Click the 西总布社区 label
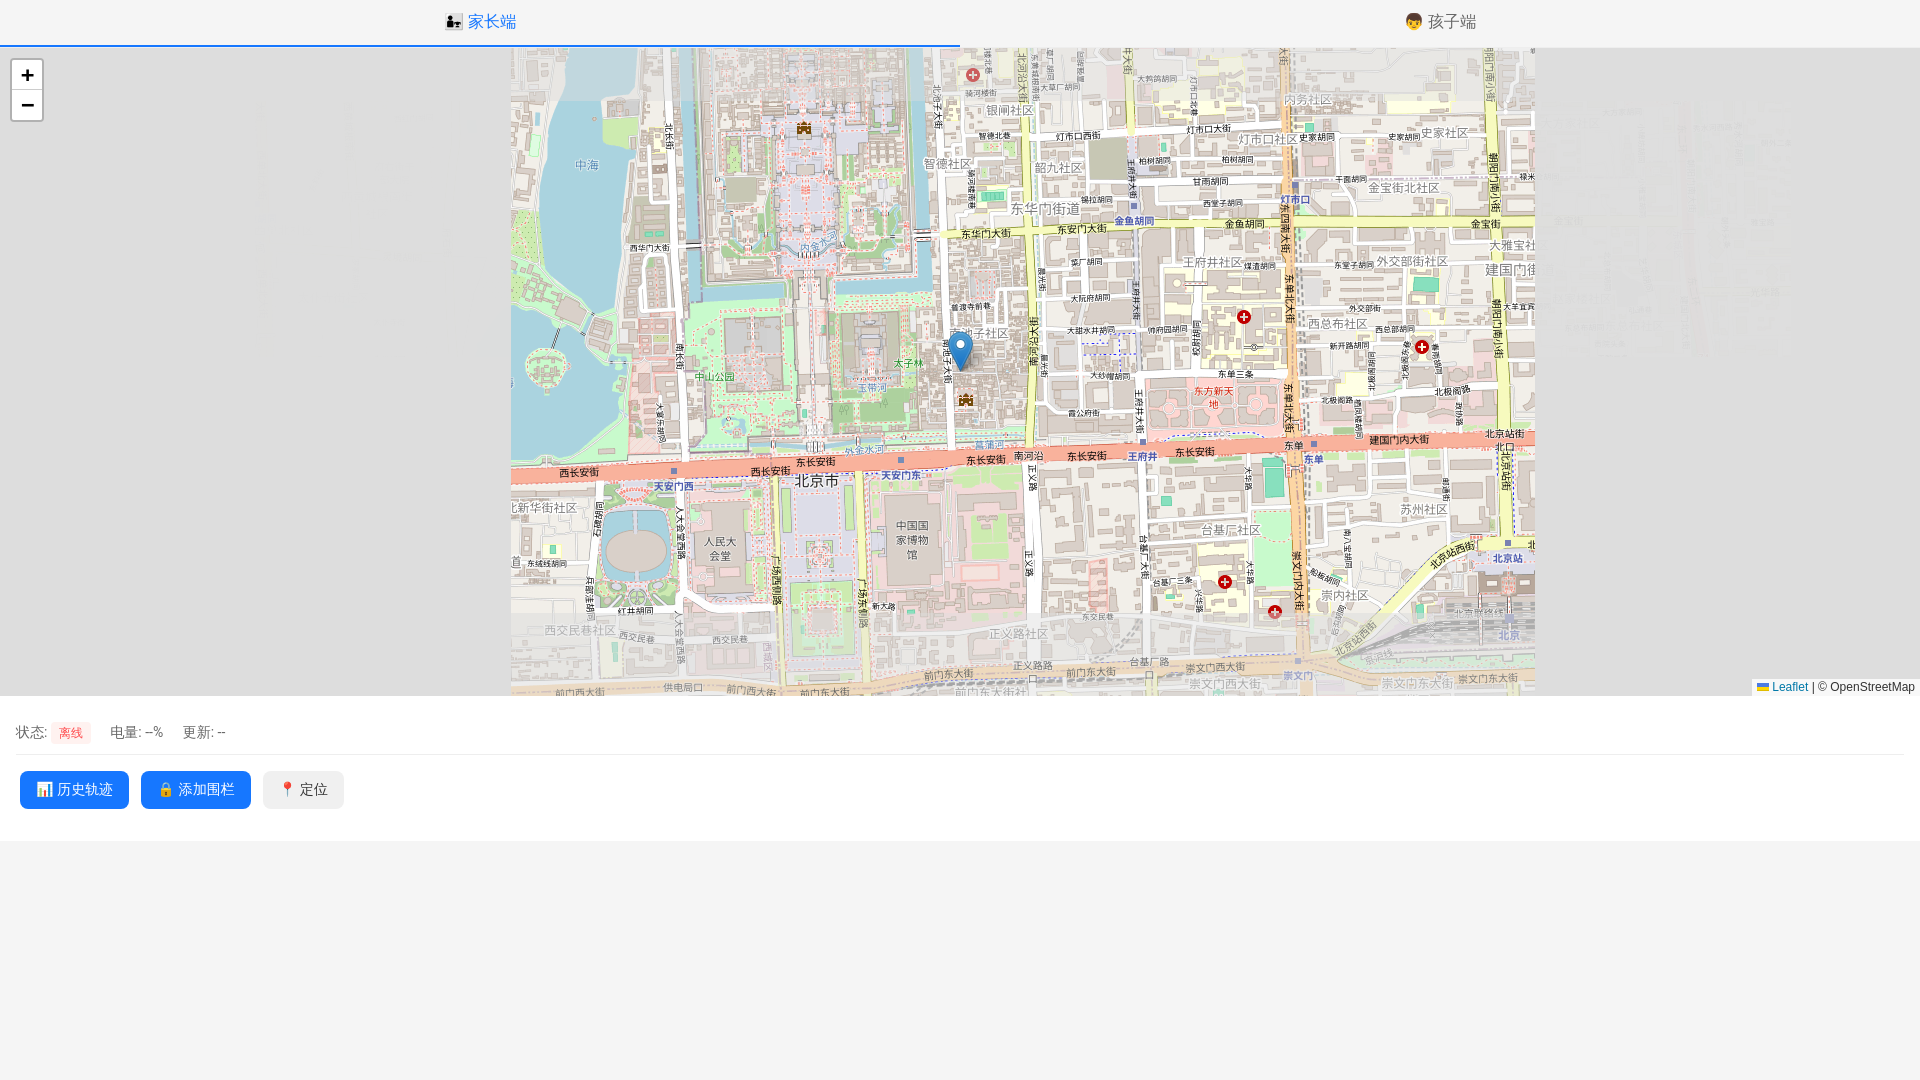This screenshot has height=1080, width=1920. [x=1338, y=324]
